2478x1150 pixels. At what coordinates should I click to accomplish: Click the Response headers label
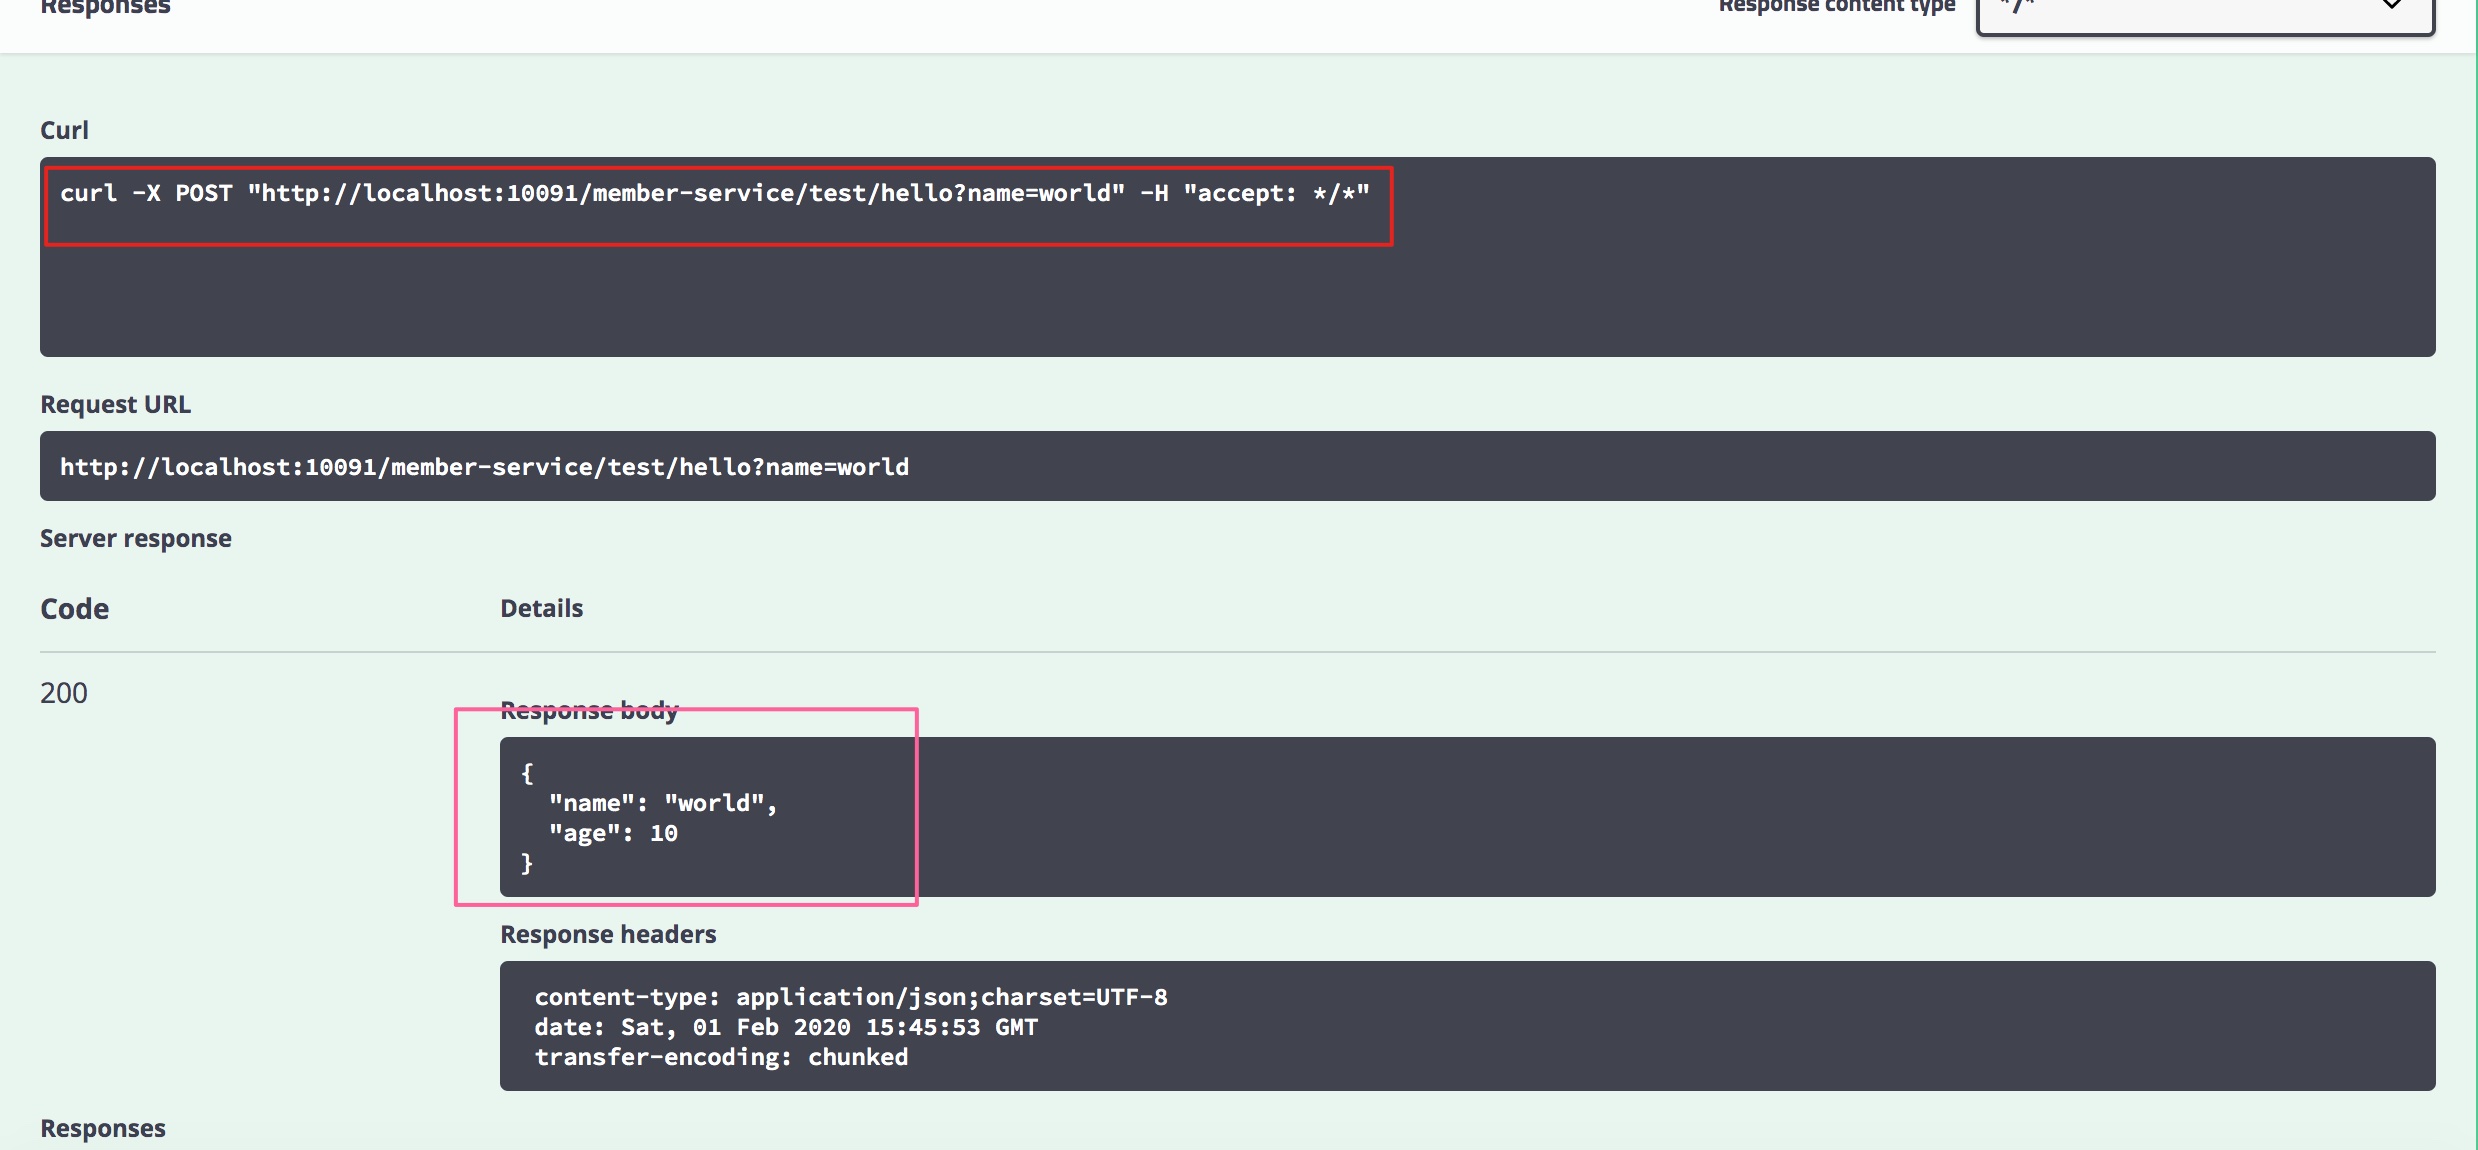point(608,935)
